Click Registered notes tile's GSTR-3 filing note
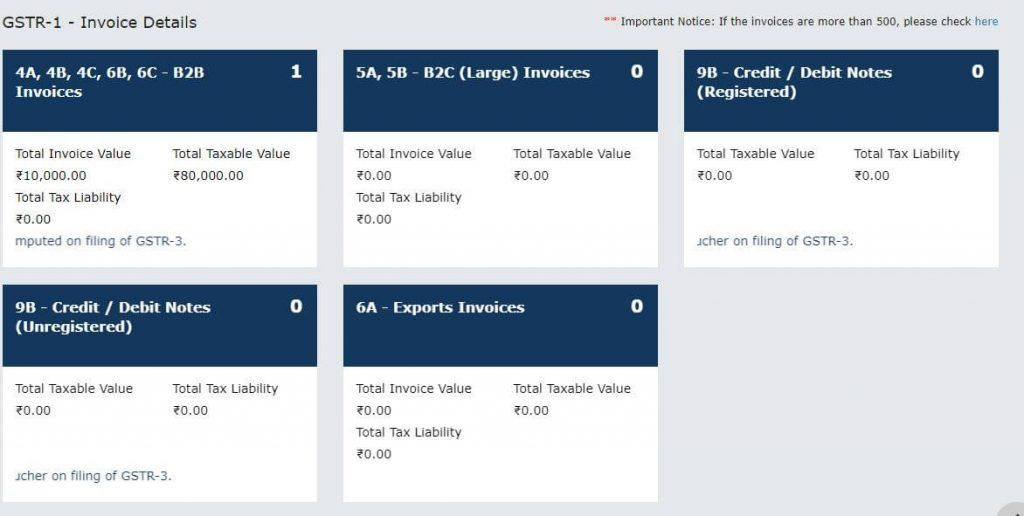The height and width of the screenshot is (516, 1024). pyautogui.click(x=775, y=241)
